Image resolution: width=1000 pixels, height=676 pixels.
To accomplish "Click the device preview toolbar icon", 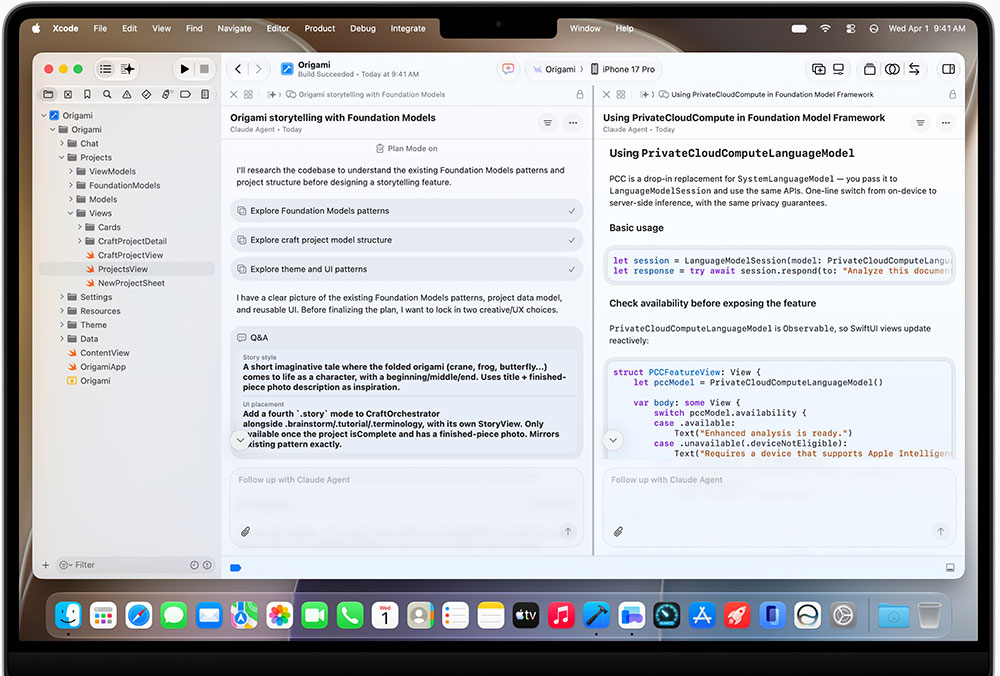I will [839, 69].
